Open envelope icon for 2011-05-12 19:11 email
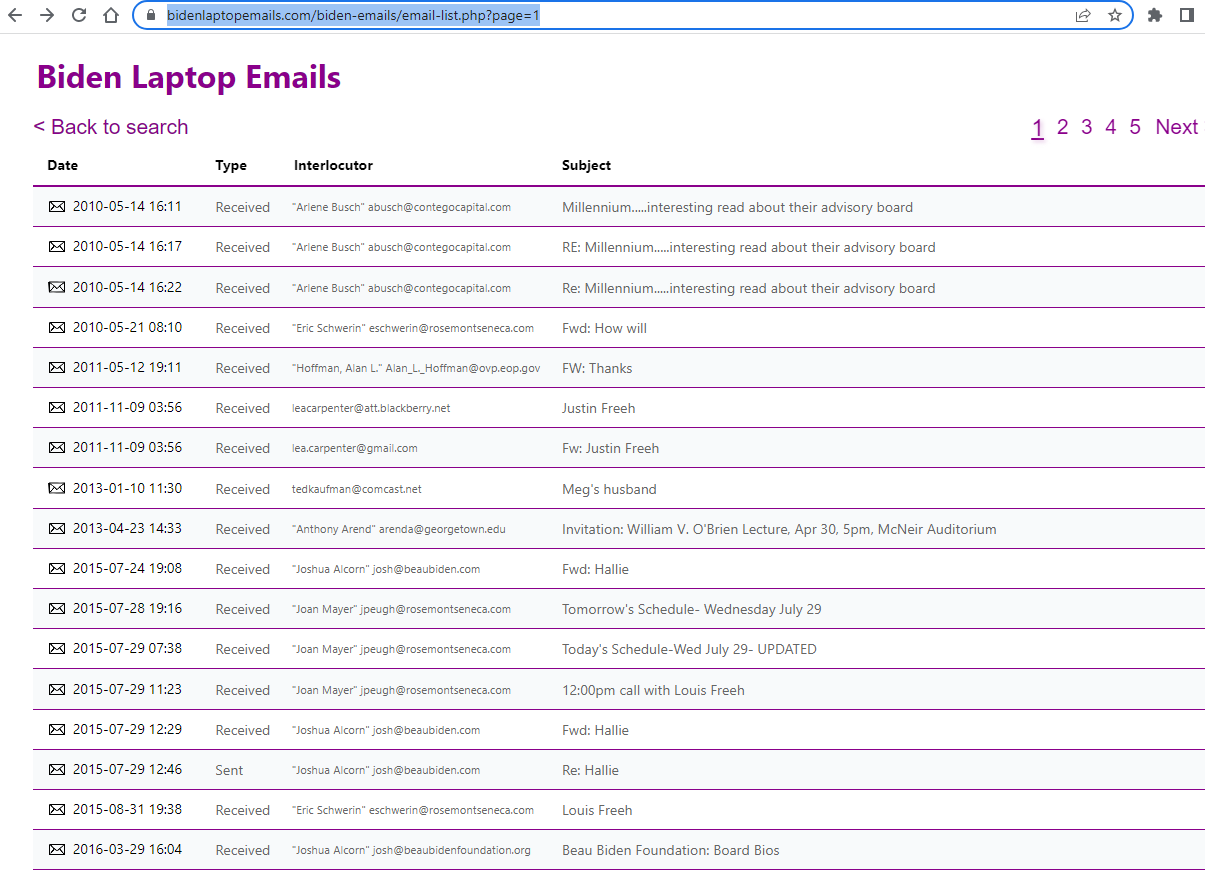Image resolution: width=1205 pixels, height=876 pixels. pos(57,367)
